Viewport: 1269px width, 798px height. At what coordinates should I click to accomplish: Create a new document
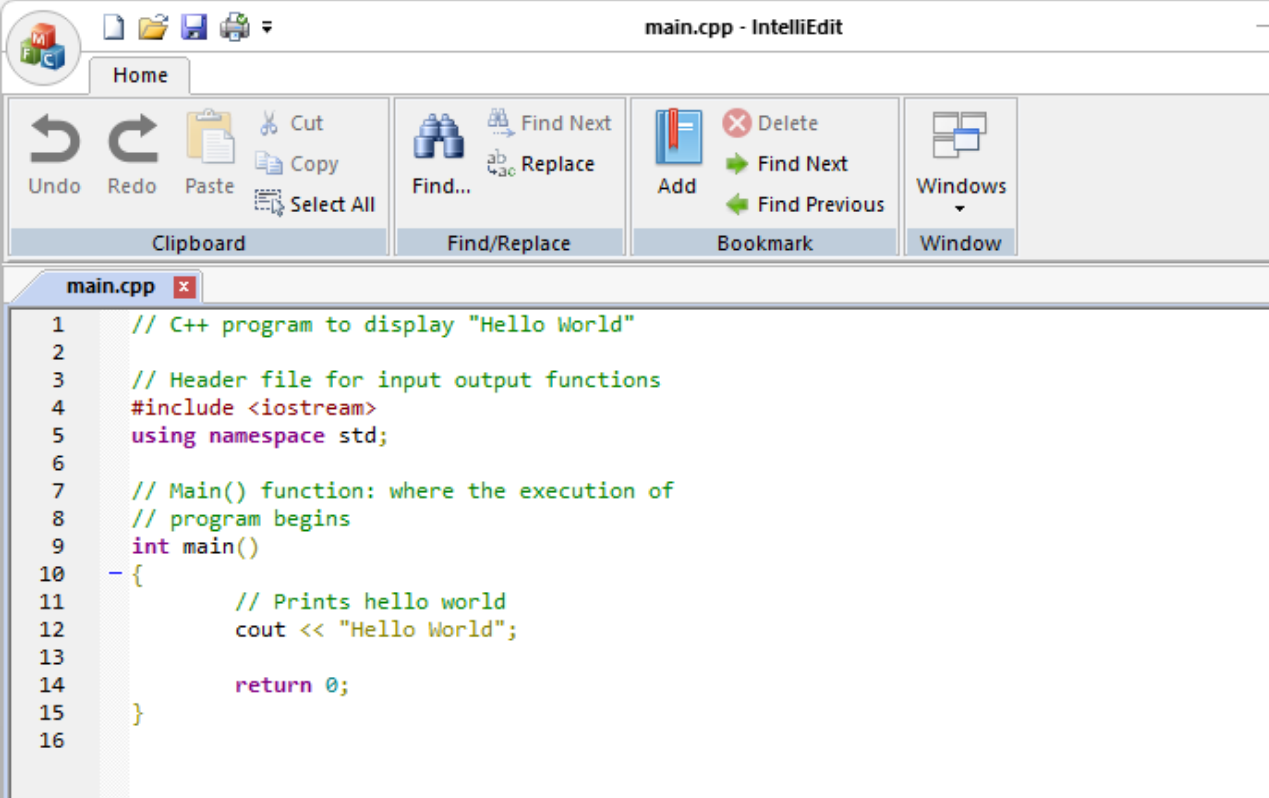pyautogui.click(x=113, y=27)
